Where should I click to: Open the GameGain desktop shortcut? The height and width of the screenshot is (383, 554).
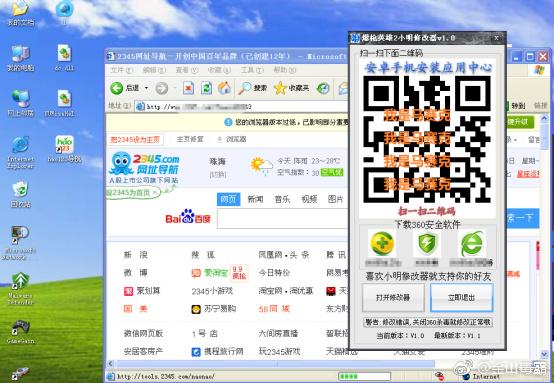20,331
